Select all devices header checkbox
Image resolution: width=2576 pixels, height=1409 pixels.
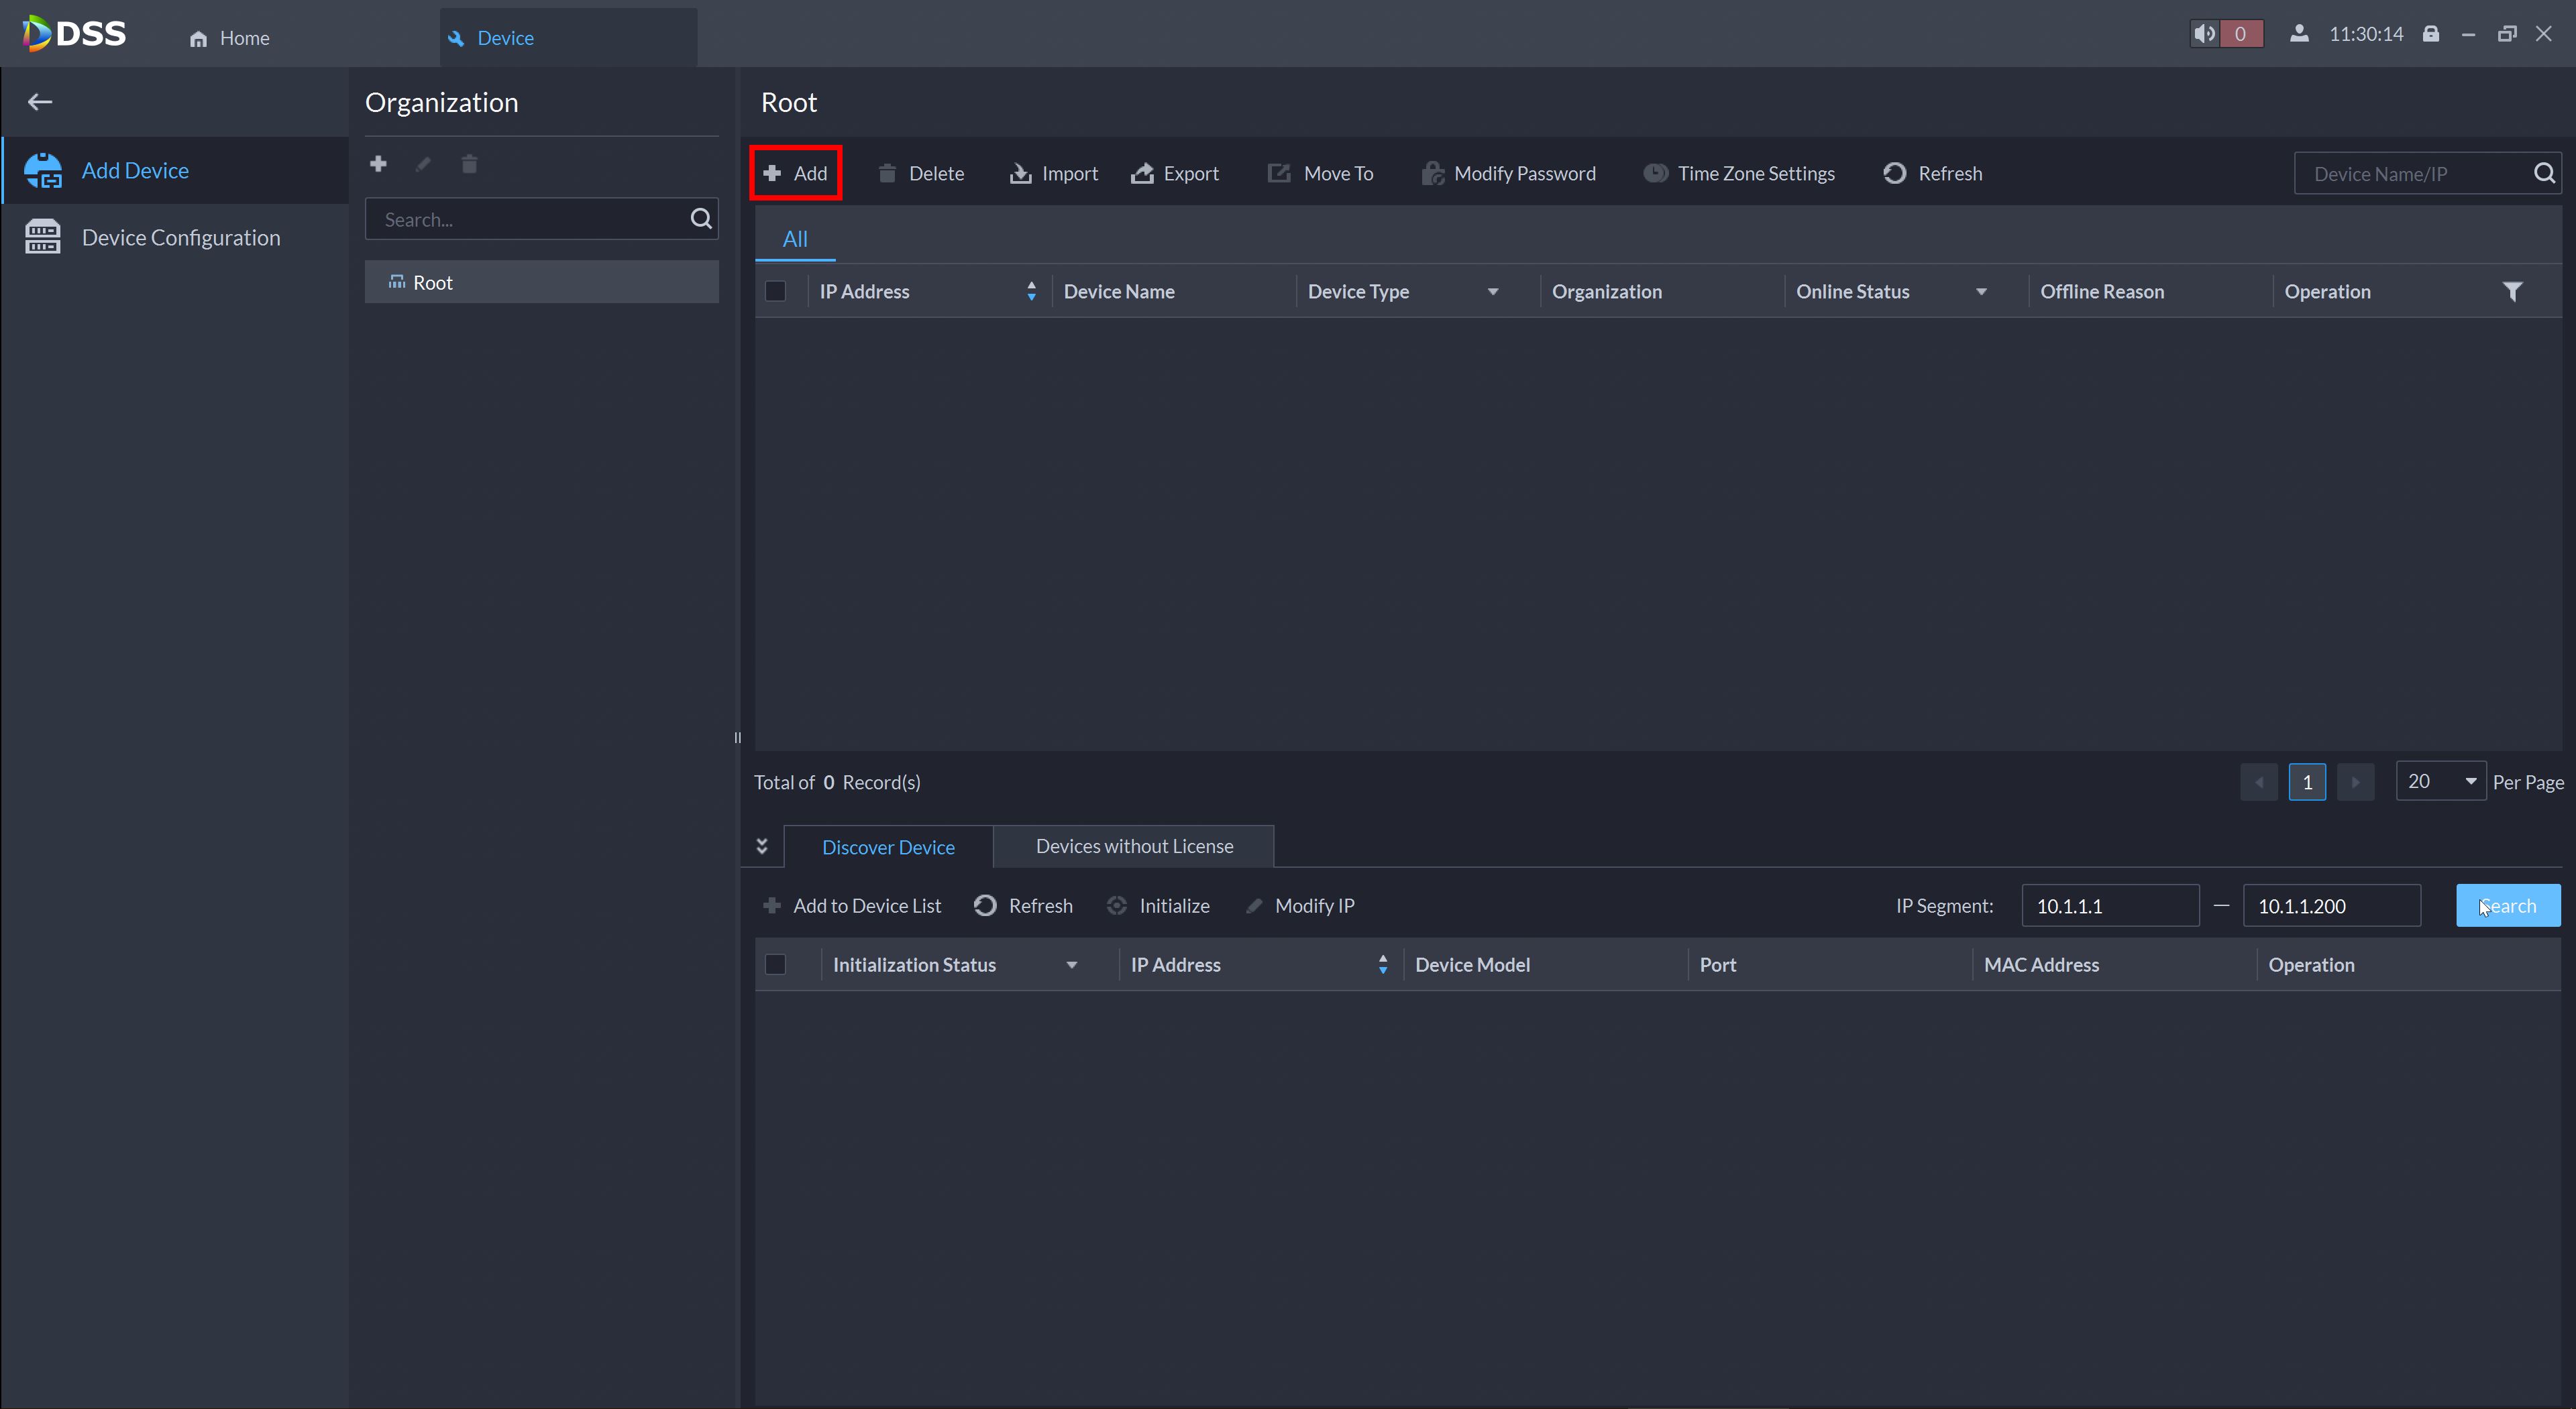point(775,291)
